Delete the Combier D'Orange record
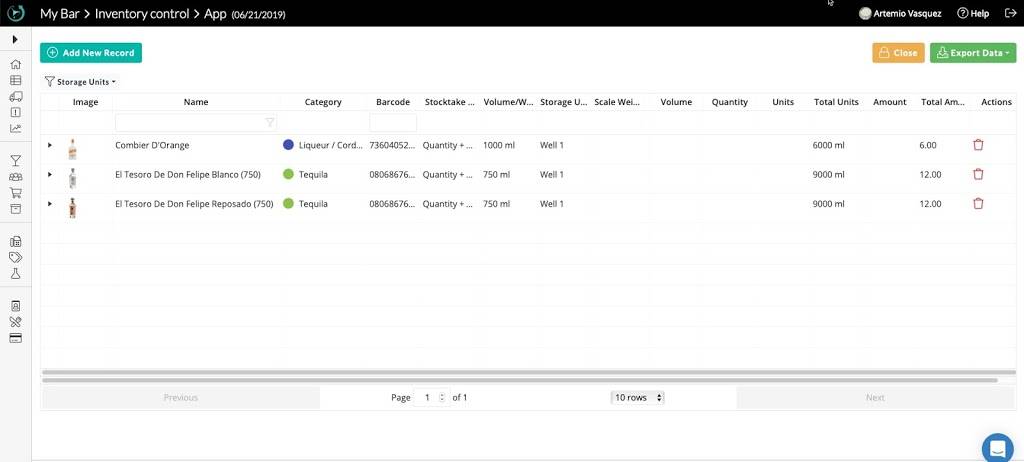 (x=978, y=145)
